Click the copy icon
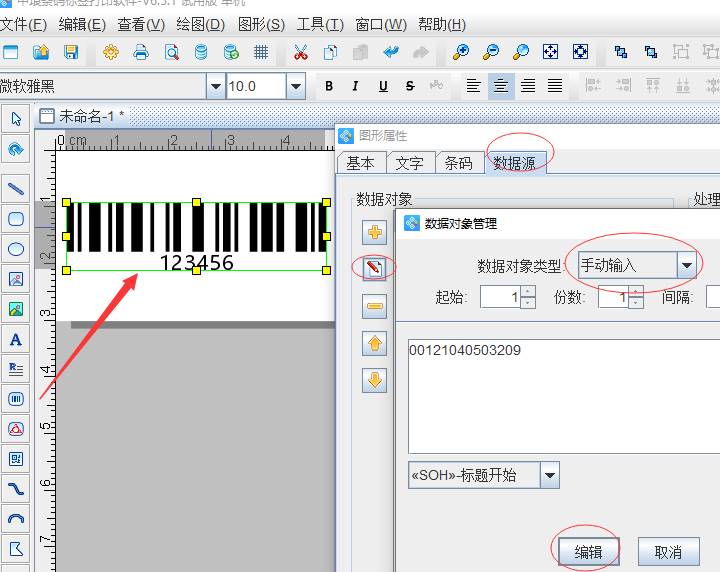Image resolution: width=720 pixels, height=572 pixels. pyautogui.click(x=331, y=52)
